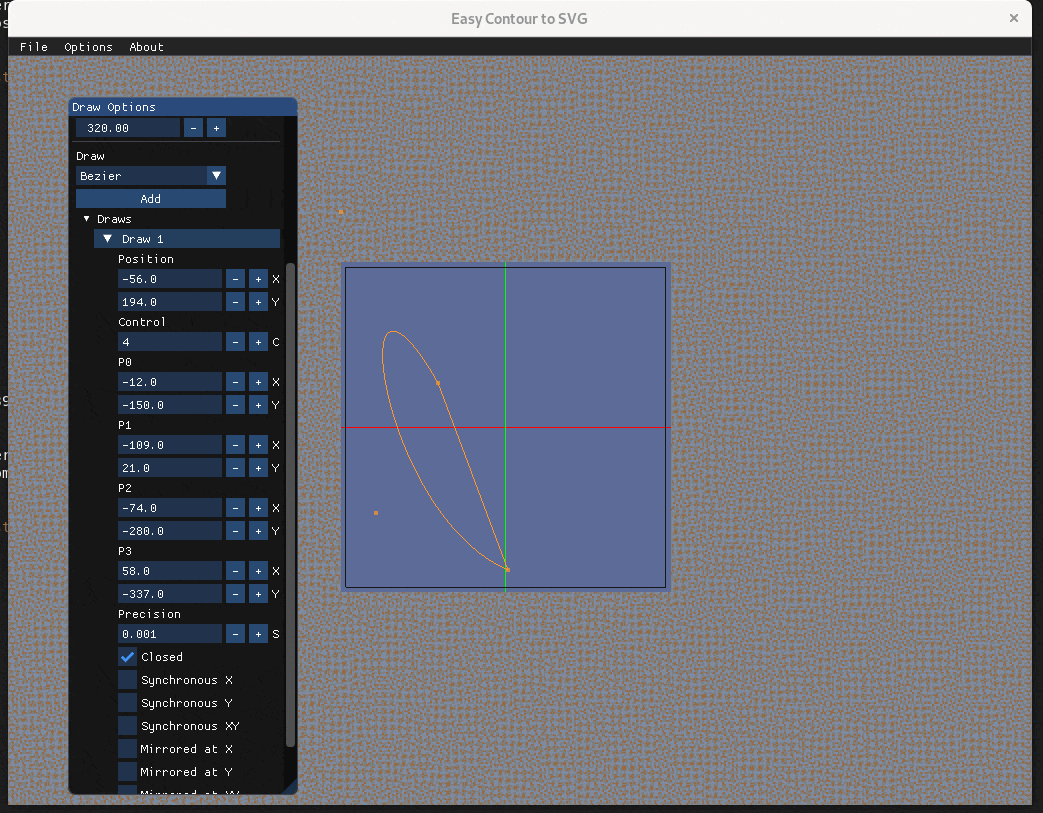This screenshot has height=813, width=1043.
Task: Click the control point inside the bezier loop
Action: 438,383
